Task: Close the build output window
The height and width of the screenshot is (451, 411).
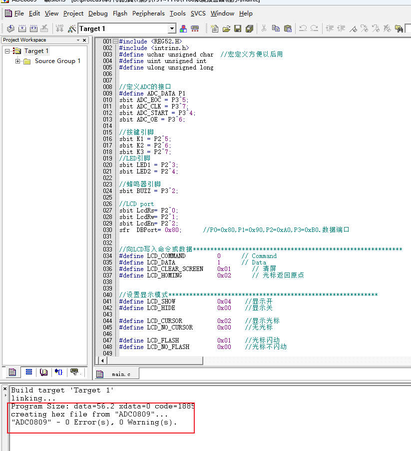Action: pos(5,389)
